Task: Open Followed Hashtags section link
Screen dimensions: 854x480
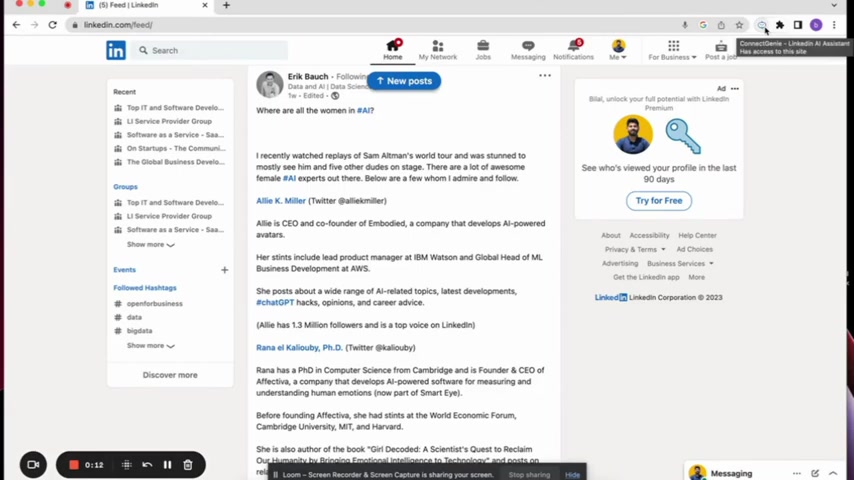Action: click(x=145, y=288)
